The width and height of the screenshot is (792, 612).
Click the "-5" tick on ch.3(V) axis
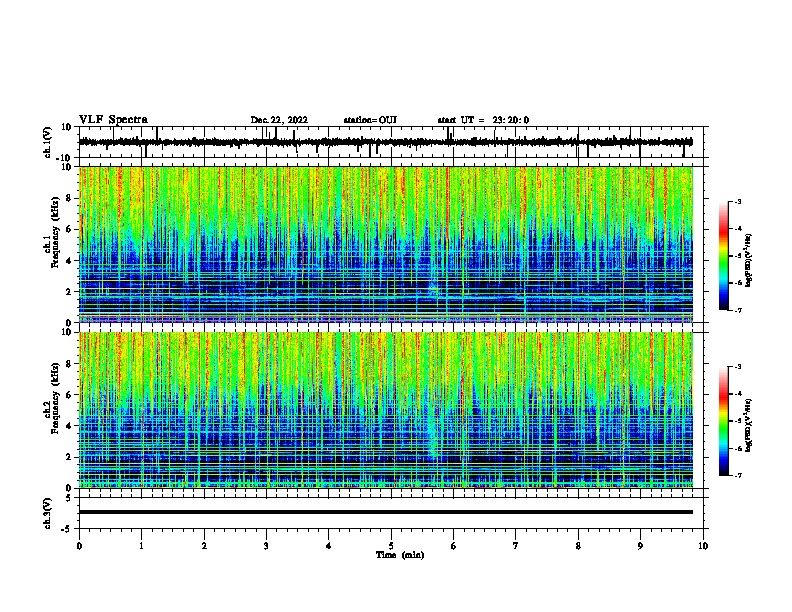click(x=68, y=529)
